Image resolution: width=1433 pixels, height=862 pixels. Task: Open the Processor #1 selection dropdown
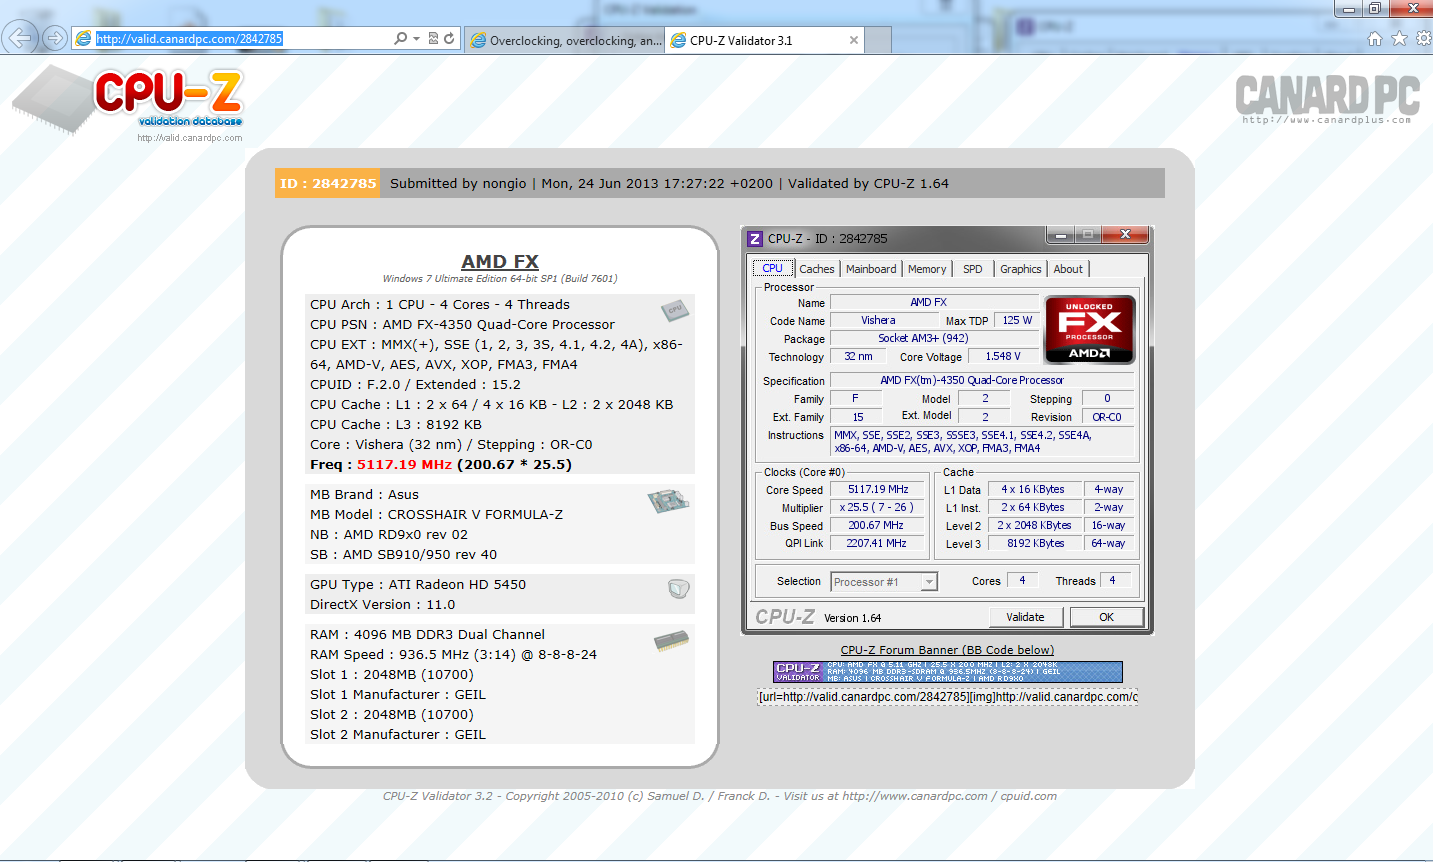[929, 582]
